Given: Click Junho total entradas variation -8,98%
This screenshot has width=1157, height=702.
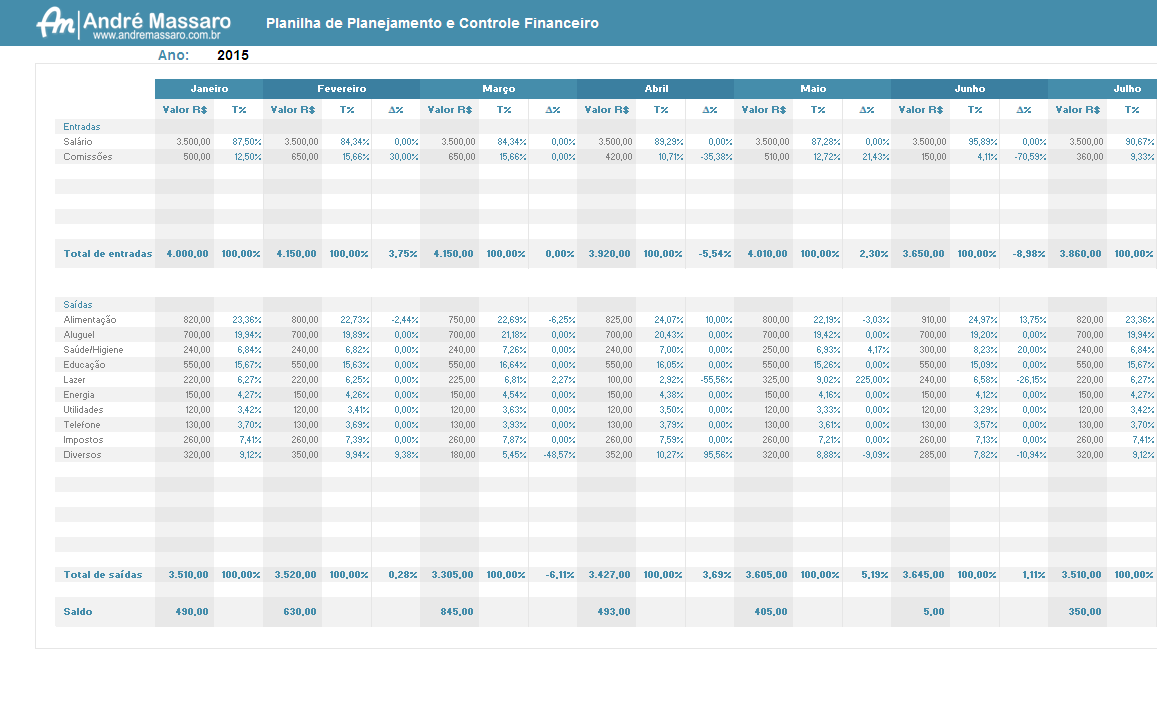Looking at the screenshot, I should tap(1029, 253).
